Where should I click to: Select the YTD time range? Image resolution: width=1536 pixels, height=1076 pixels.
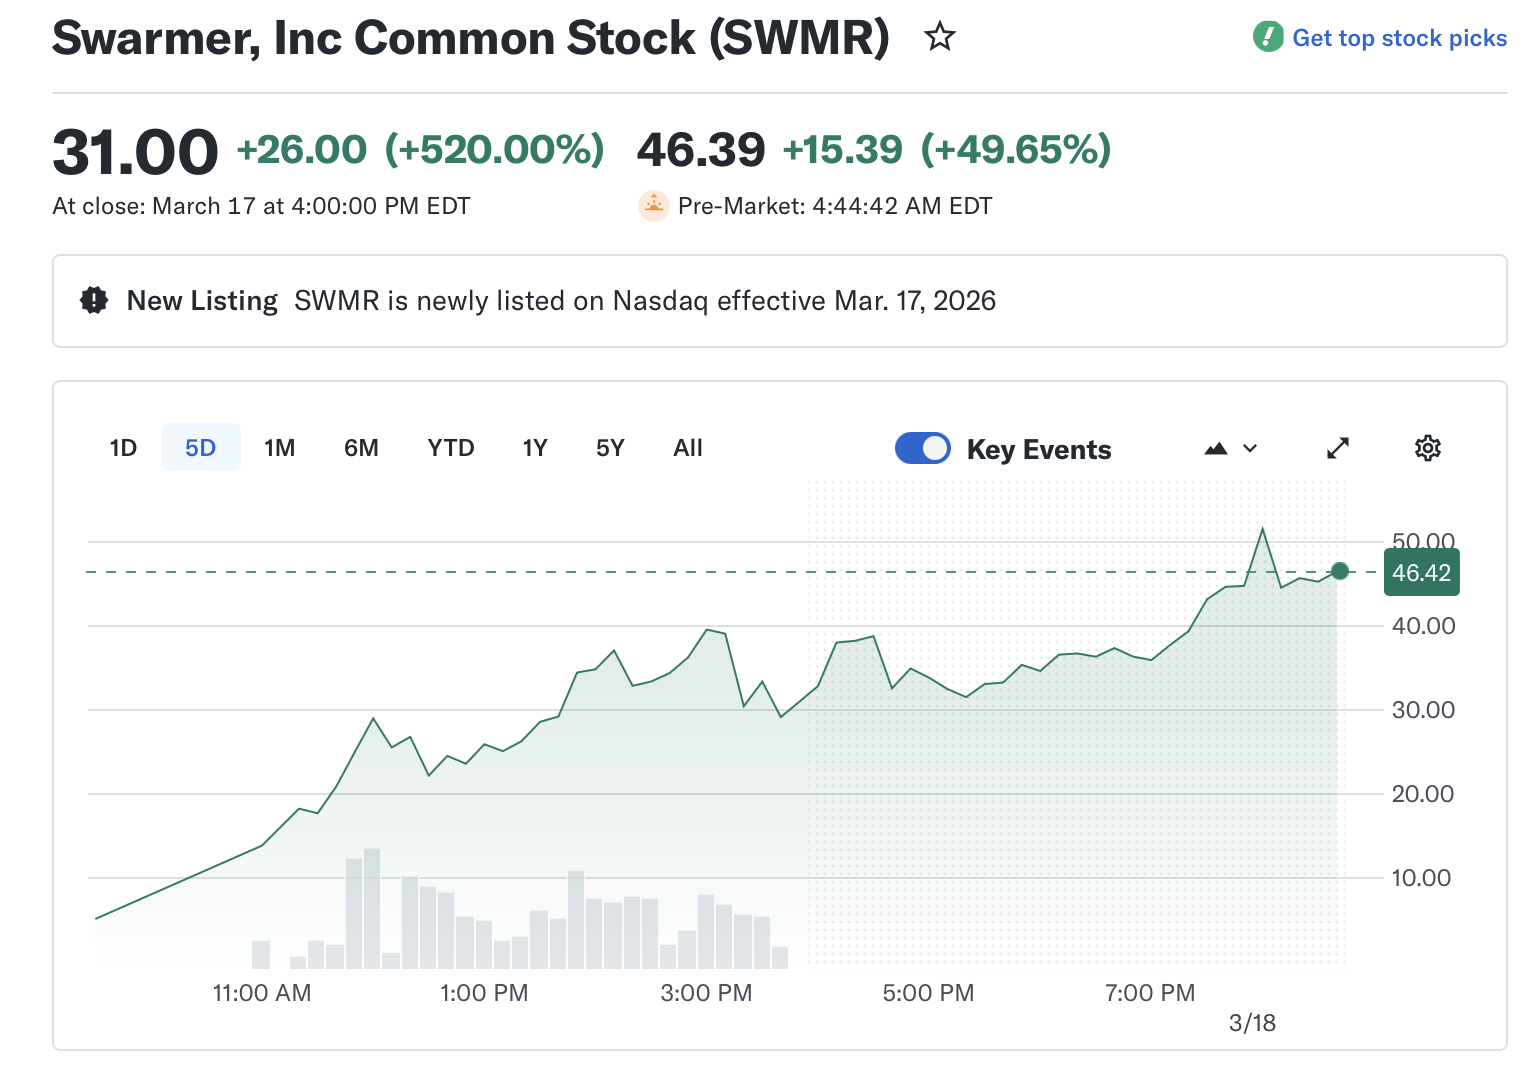click(450, 448)
